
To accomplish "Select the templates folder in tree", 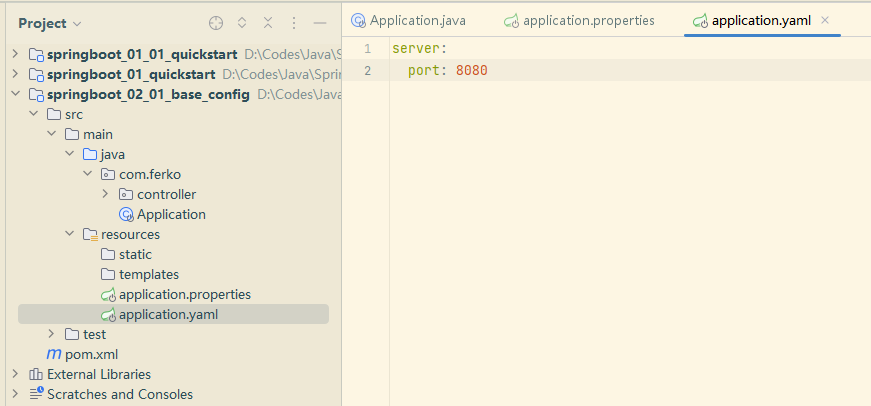I will click(x=149, y=274).
